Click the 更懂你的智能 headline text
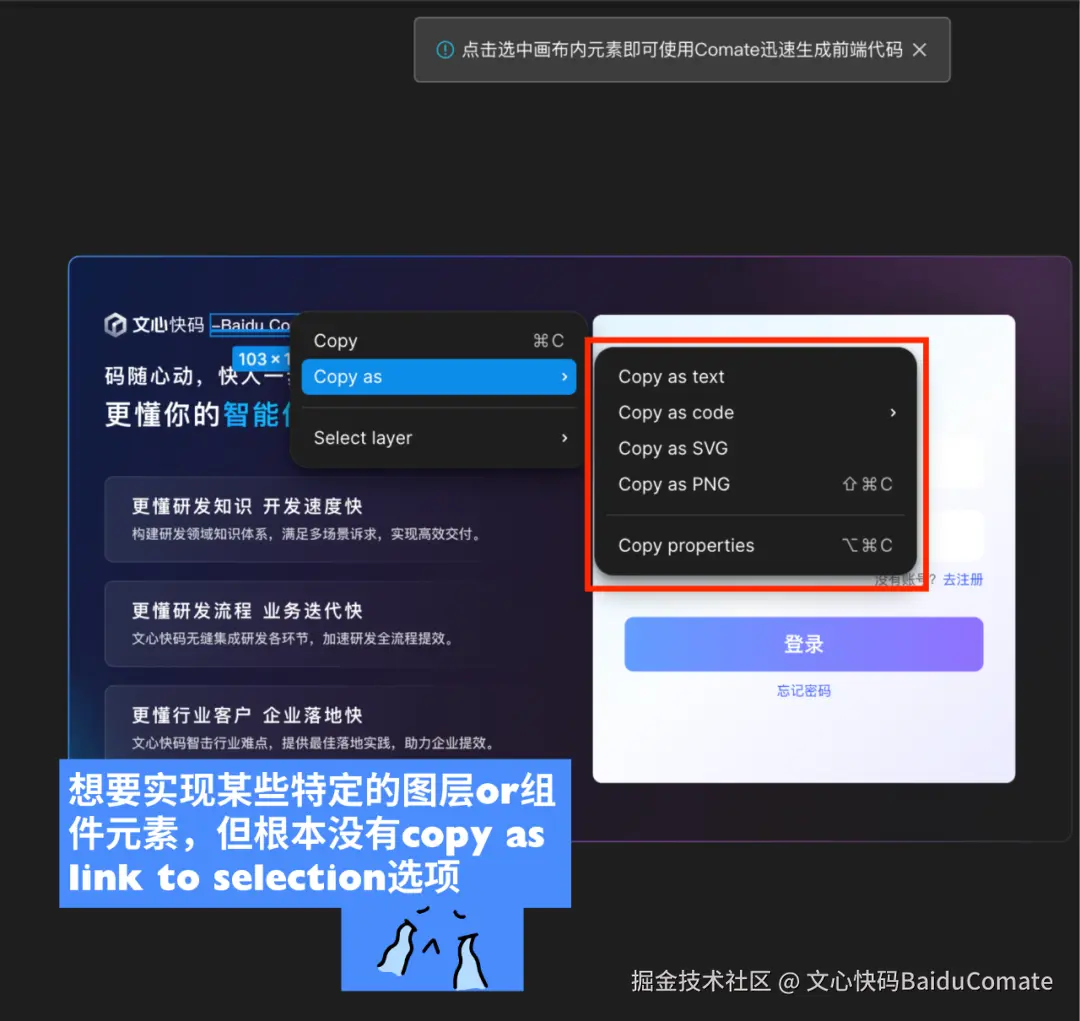The width and height of the screenshot is (1080, 1021). point(198,414)
